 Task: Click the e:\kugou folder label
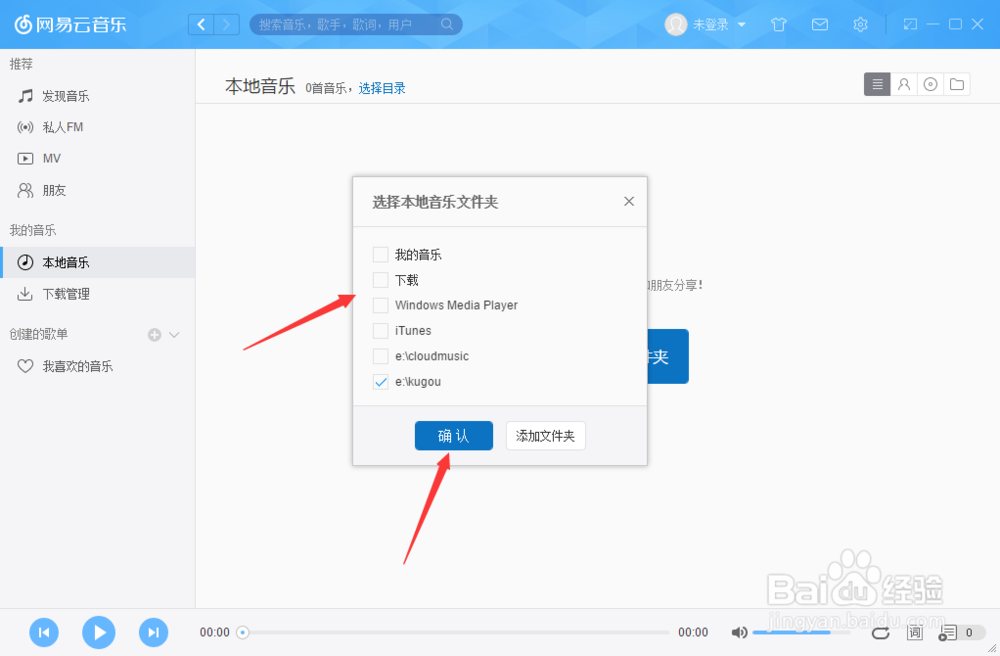418,382
